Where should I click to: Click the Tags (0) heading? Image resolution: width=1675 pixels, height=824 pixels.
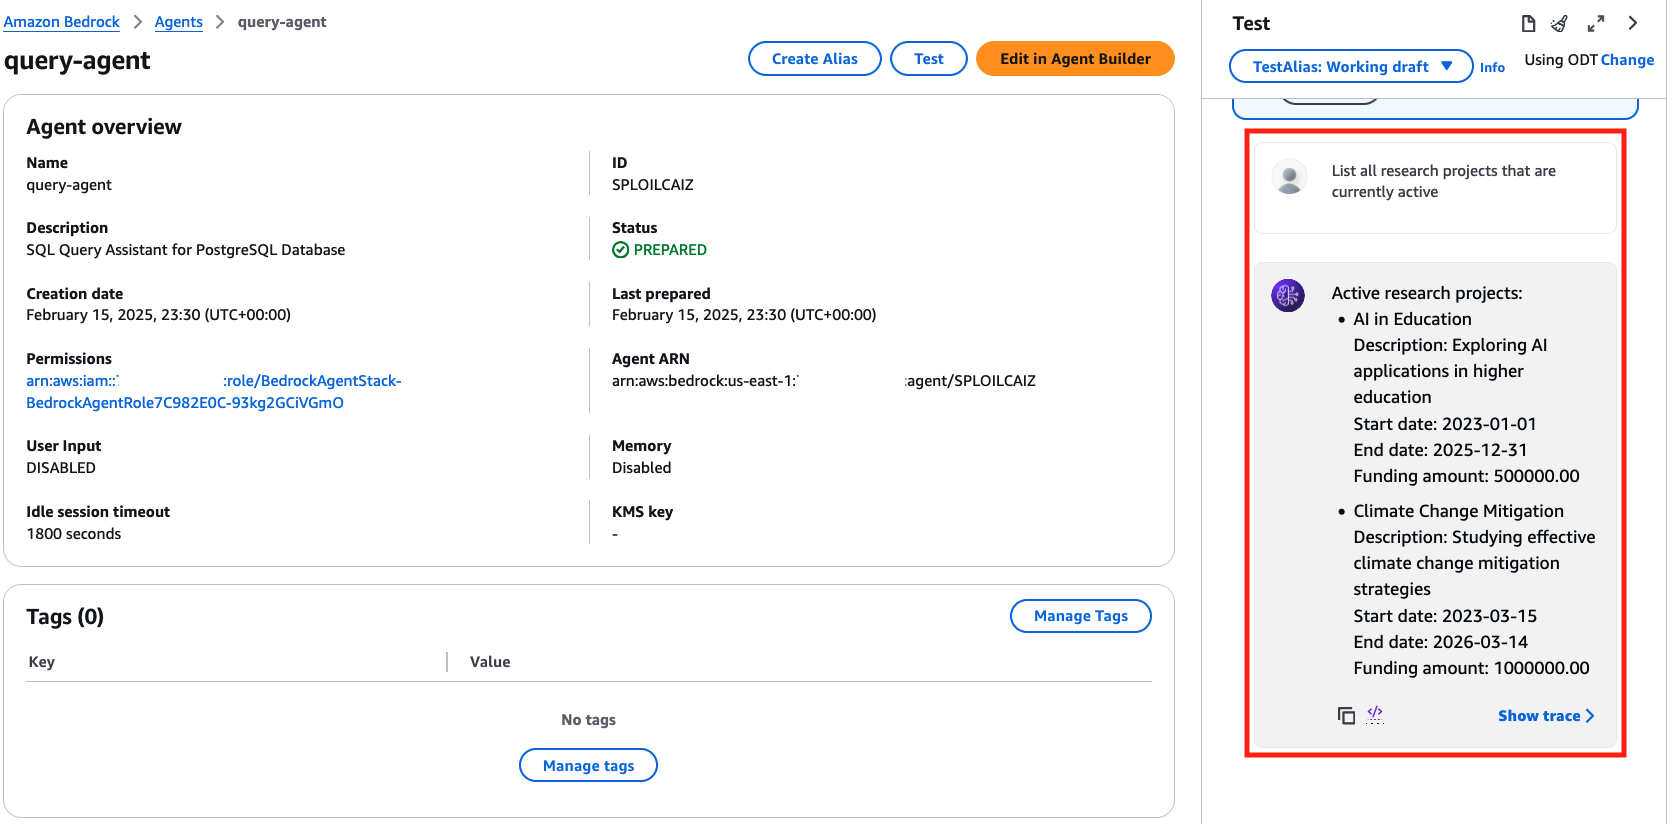tap(65, 617)
